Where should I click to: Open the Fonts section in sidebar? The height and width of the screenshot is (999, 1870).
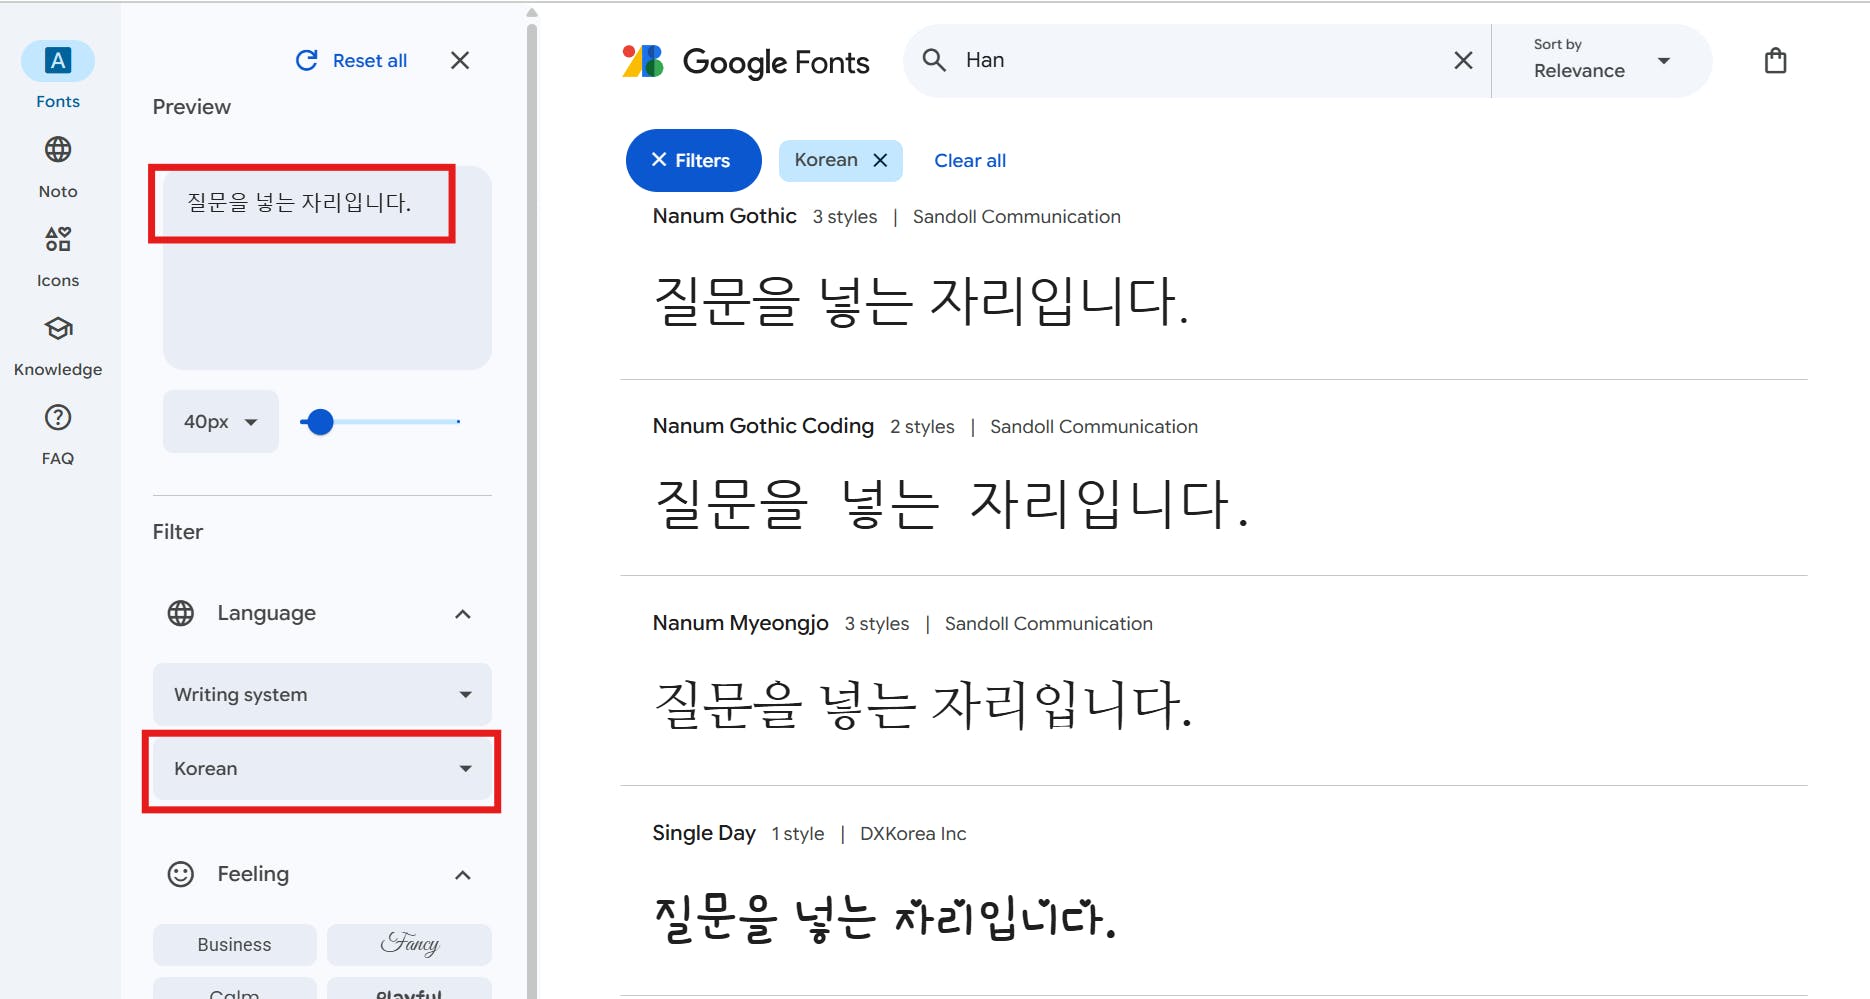(58, 62)
